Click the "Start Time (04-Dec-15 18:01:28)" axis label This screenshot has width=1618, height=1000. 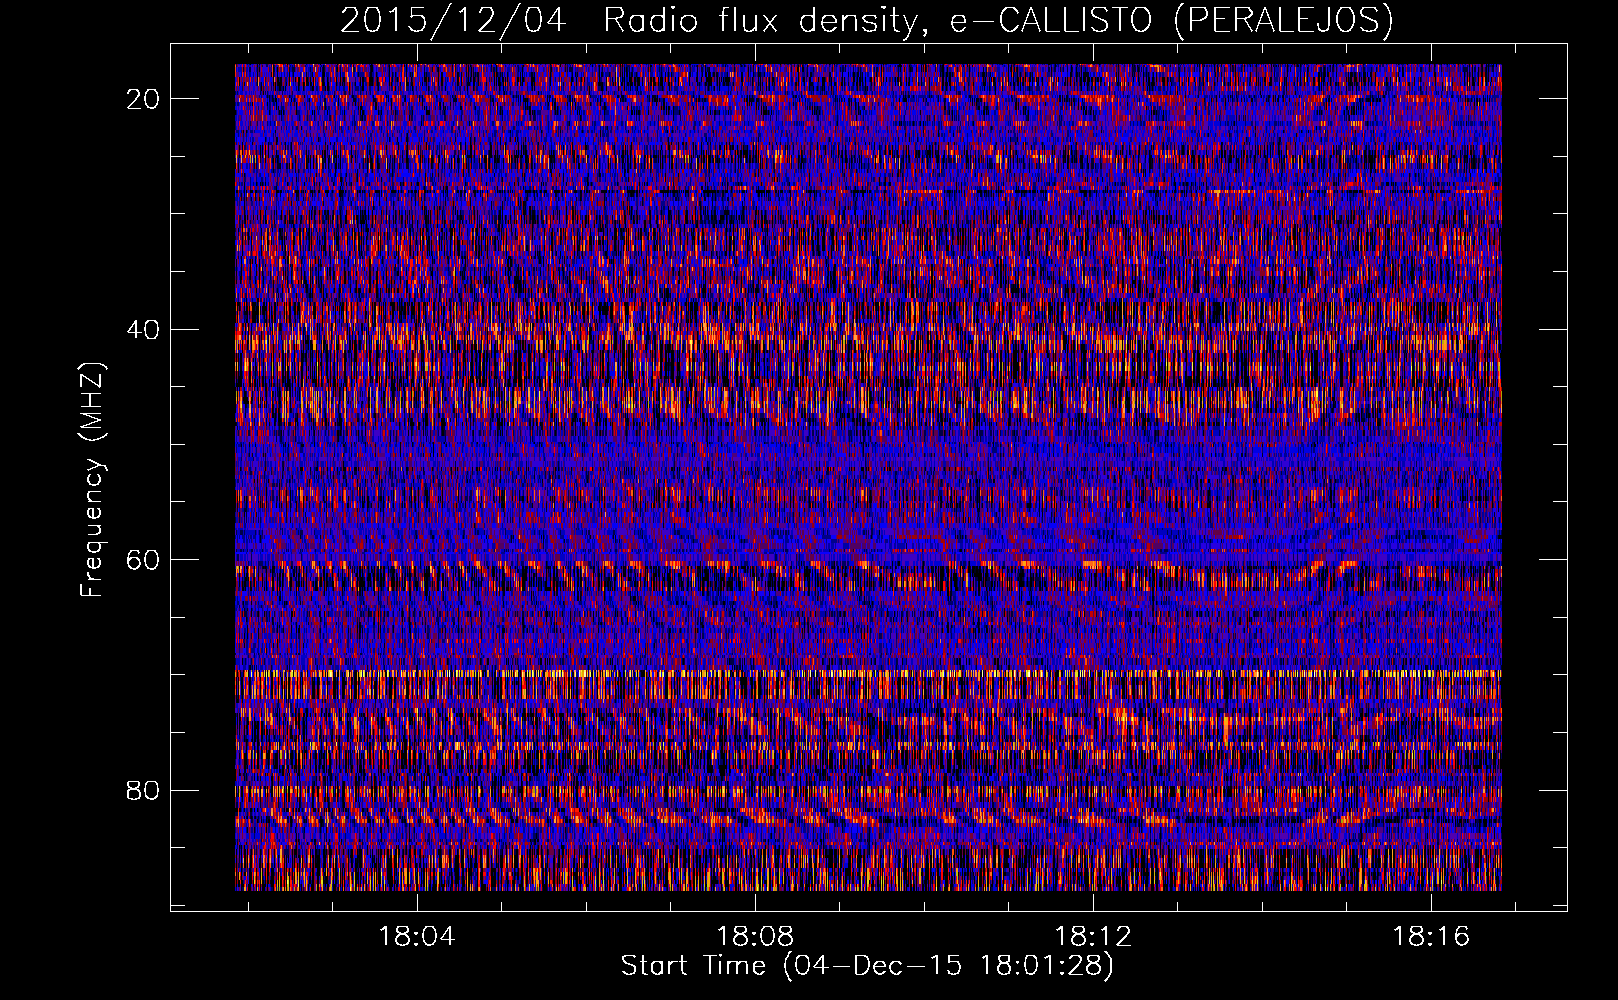pos(867,966)
